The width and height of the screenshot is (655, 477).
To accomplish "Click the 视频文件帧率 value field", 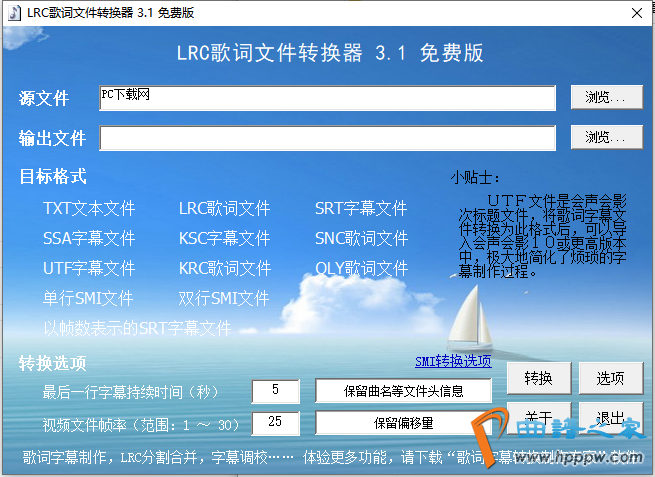I will 275,423.
